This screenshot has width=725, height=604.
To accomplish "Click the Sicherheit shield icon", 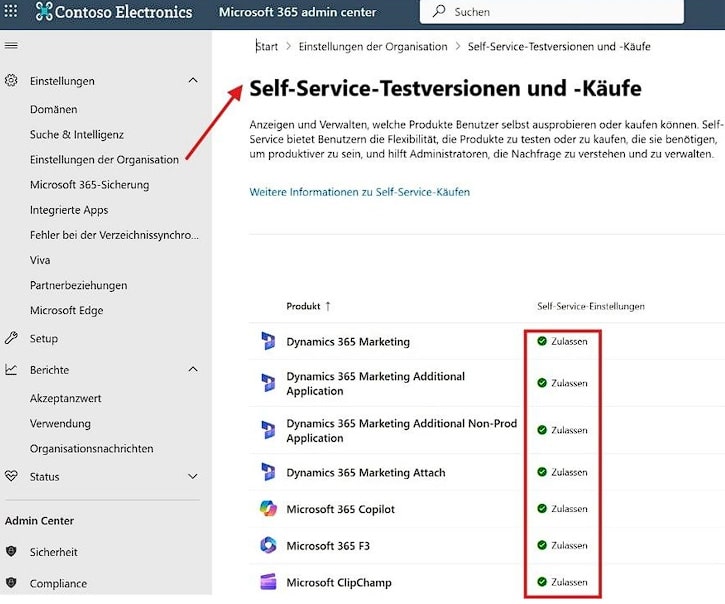I will tap(11, 551).
